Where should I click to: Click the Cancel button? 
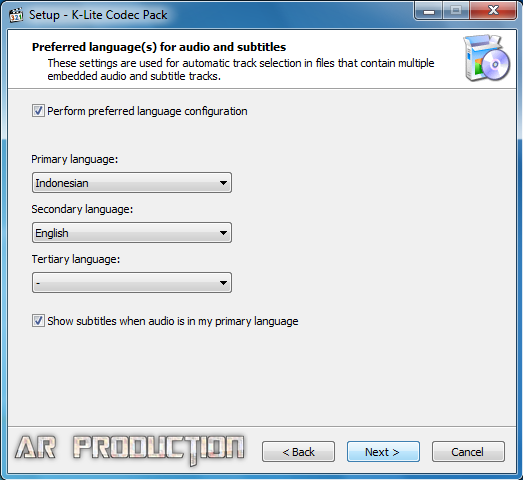tap(468, 452)
